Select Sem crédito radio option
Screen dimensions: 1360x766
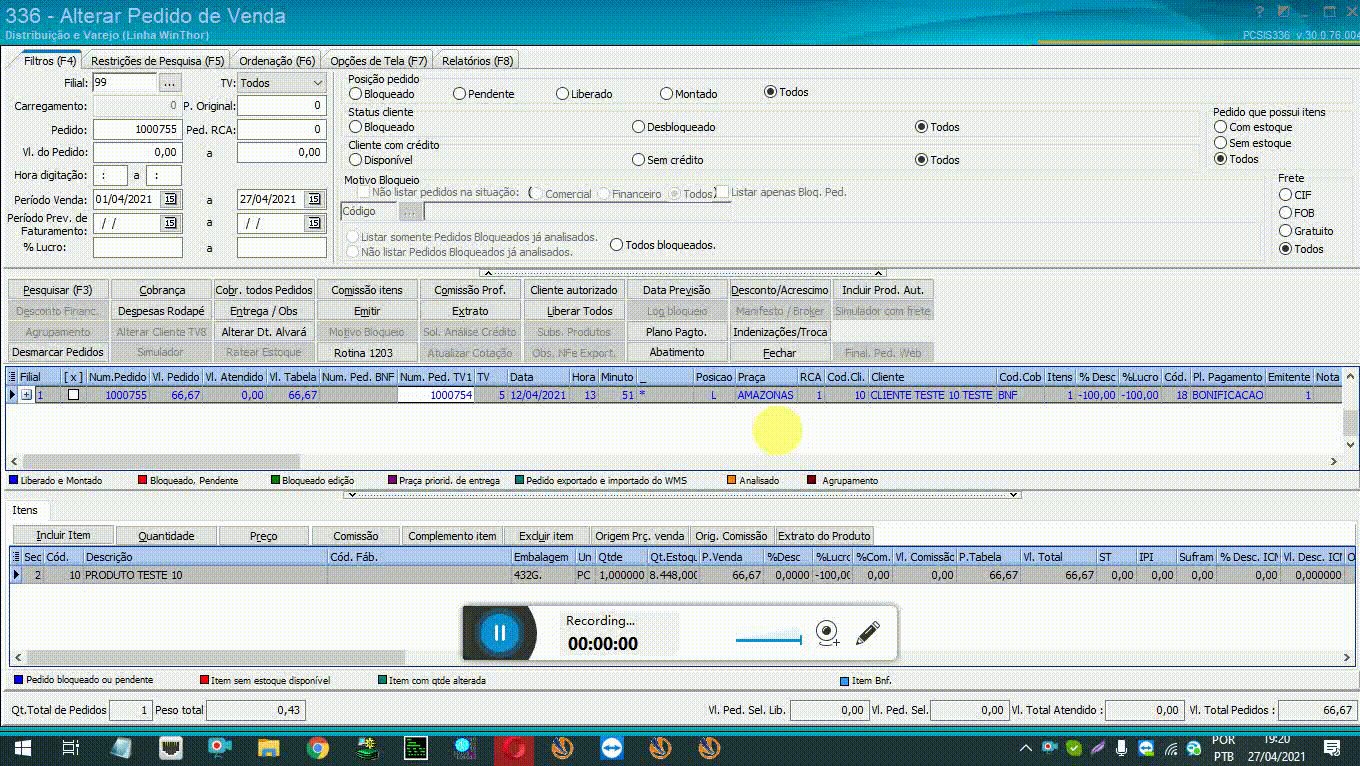click(x=638, y=160)
